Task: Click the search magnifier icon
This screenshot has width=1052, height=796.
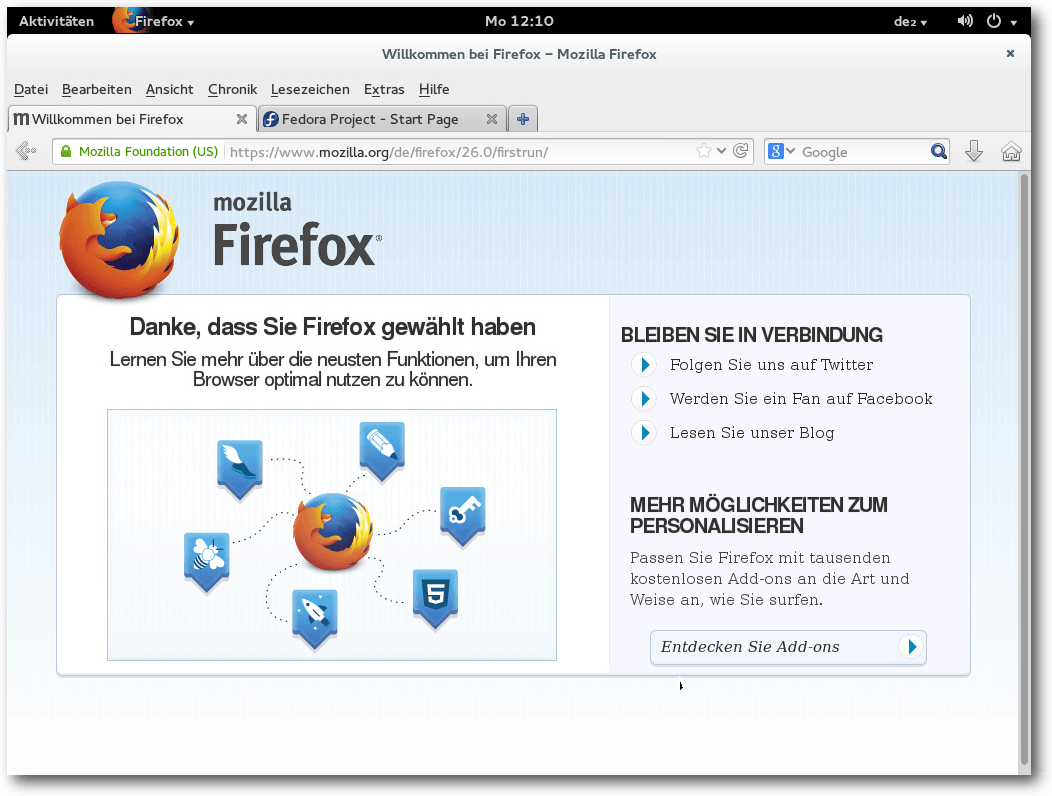Action: [x=938, y=151]
